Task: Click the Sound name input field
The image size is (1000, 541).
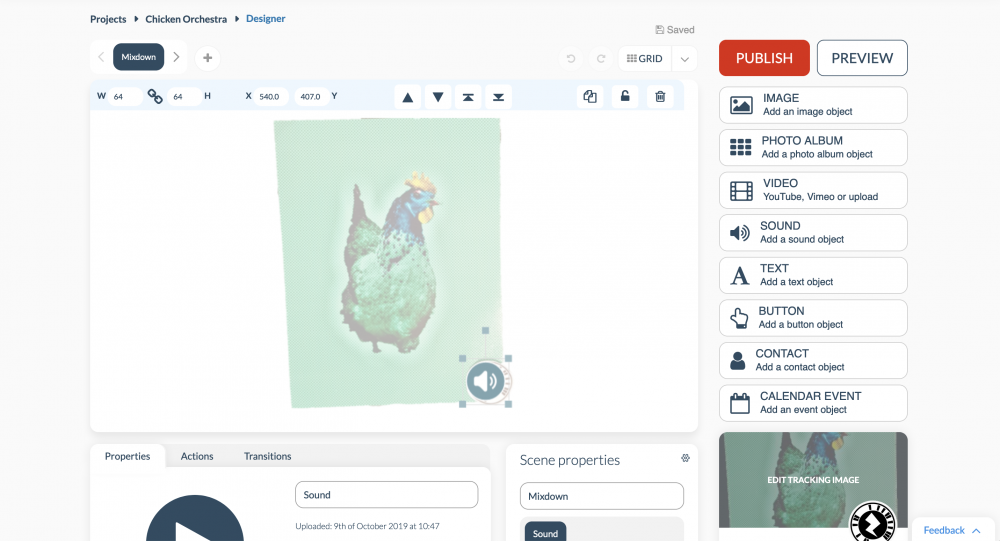Action: 386,495
